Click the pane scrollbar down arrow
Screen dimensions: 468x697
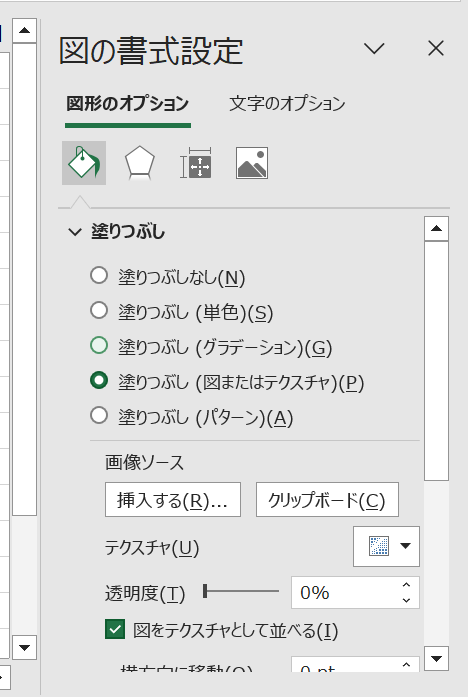pos(436,658)
